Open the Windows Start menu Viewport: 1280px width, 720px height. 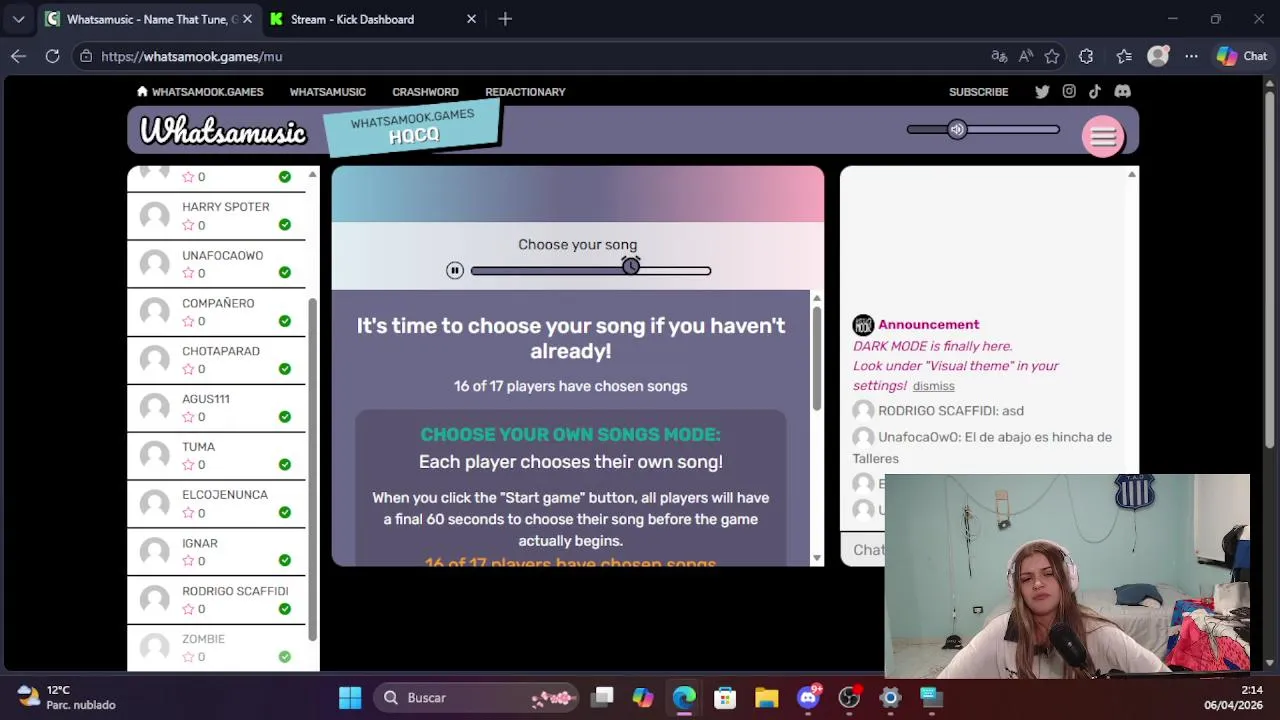pyautogui.click(x=350, y=698)
